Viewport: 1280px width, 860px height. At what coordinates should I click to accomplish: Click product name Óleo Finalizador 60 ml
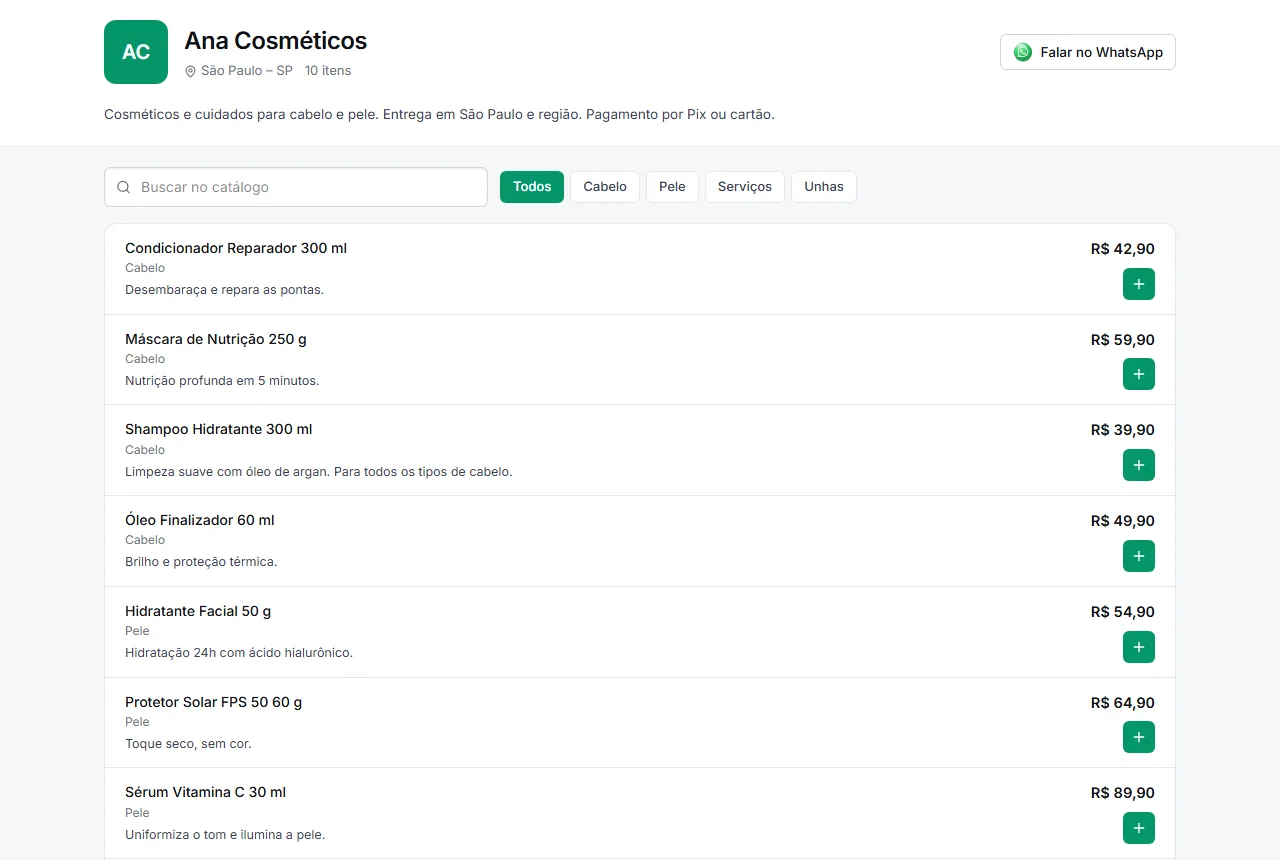[200, 520]
